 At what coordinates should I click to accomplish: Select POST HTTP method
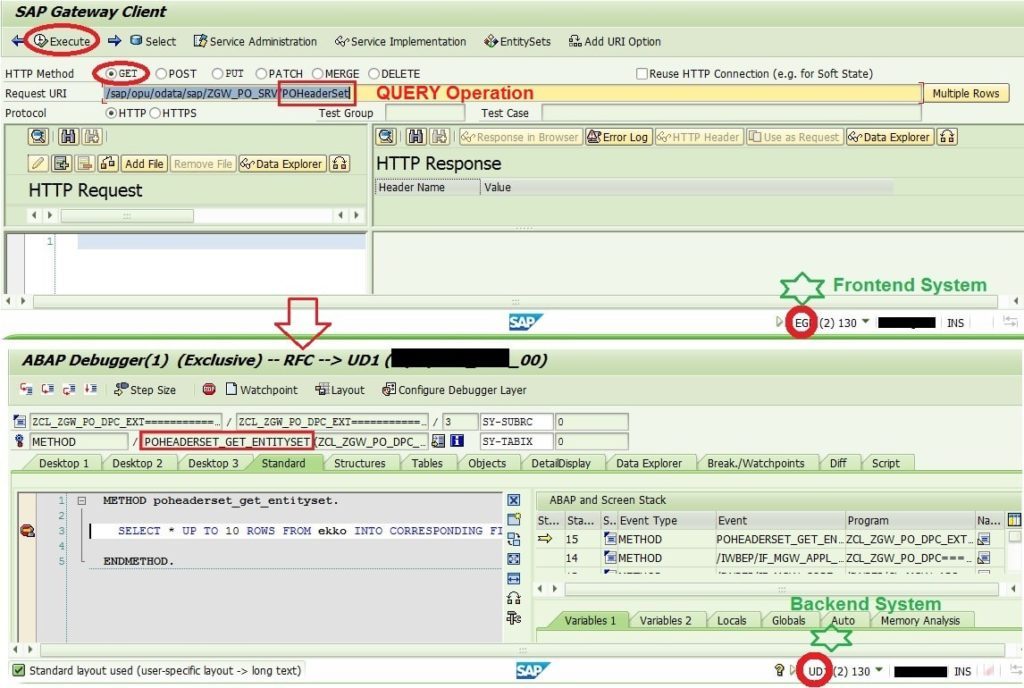[161, 74]
